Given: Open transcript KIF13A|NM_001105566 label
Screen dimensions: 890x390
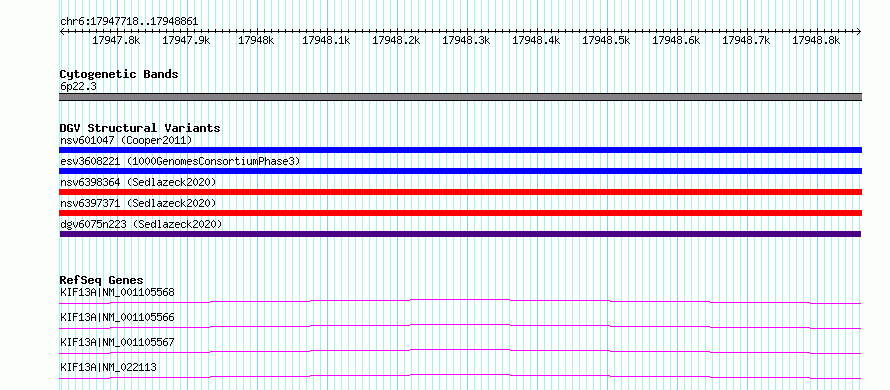Looking at the screenshot, I should 117,317.
